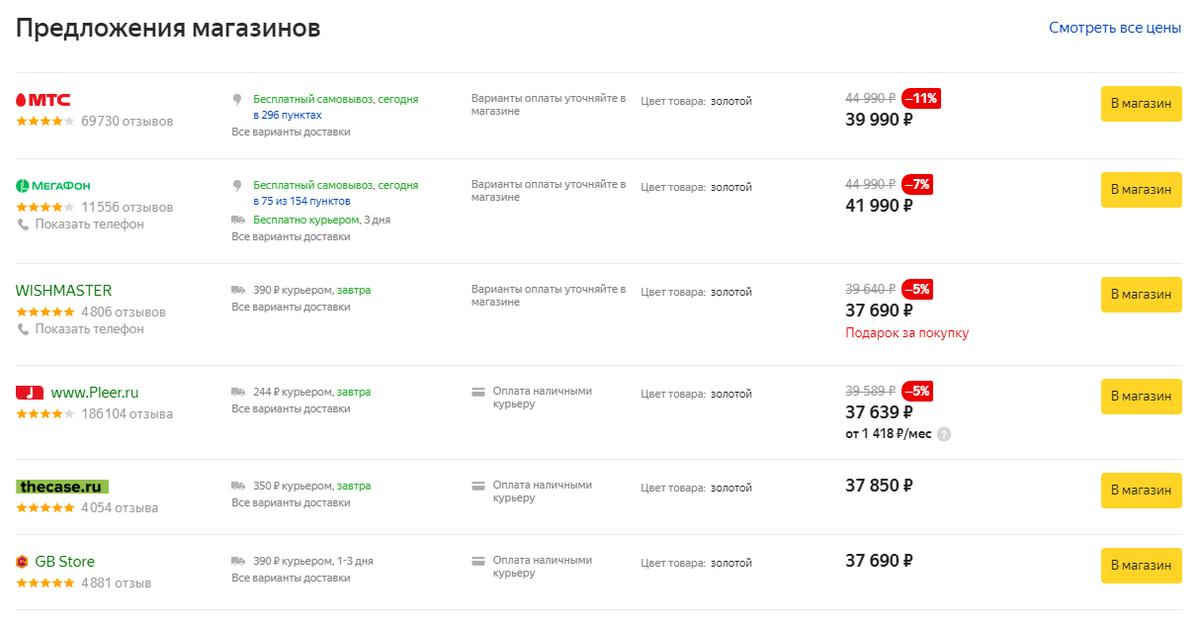This screenshot has height=629, width=1200.
Task: Click MegaFon star rating
Action: [45, 207]
